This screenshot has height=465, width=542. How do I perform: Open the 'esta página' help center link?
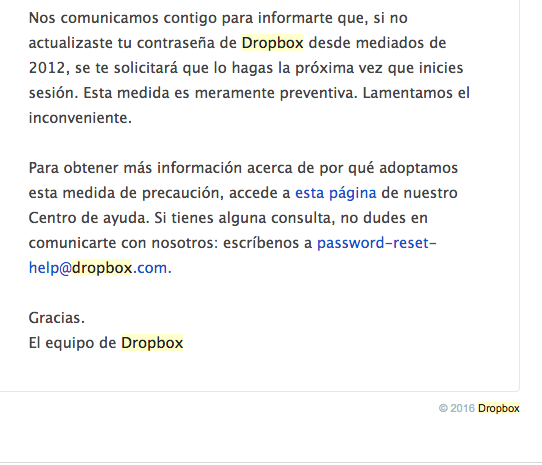click(335, 193)
